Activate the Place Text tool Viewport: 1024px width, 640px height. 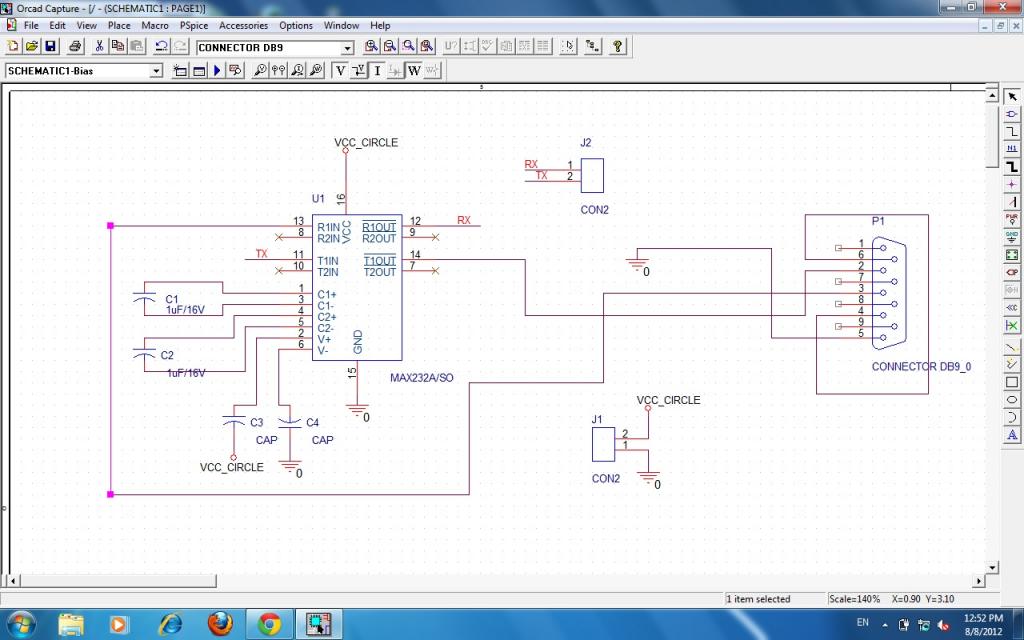pyautogui.click(x=1012, y=435)
